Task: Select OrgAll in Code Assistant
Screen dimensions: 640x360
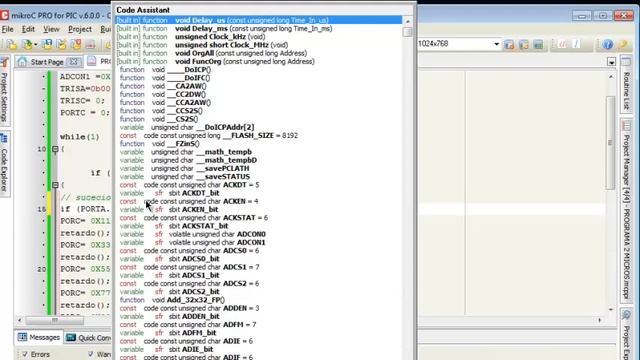Action: 259,53
